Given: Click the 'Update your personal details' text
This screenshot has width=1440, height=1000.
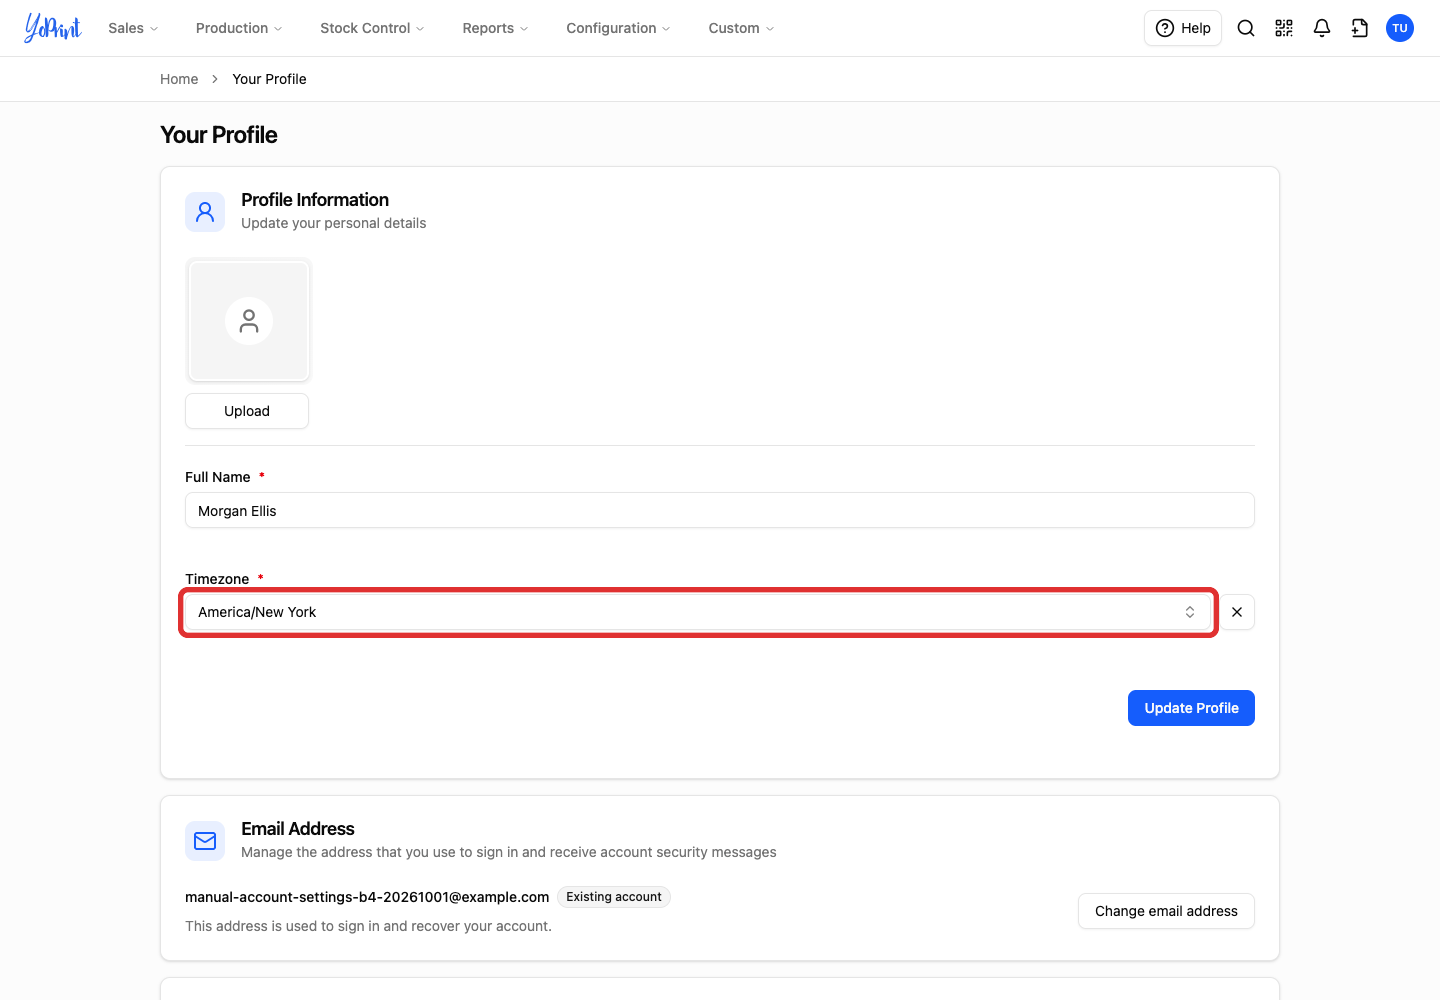Looking at the screenshot, I should [x=334, y=223].
